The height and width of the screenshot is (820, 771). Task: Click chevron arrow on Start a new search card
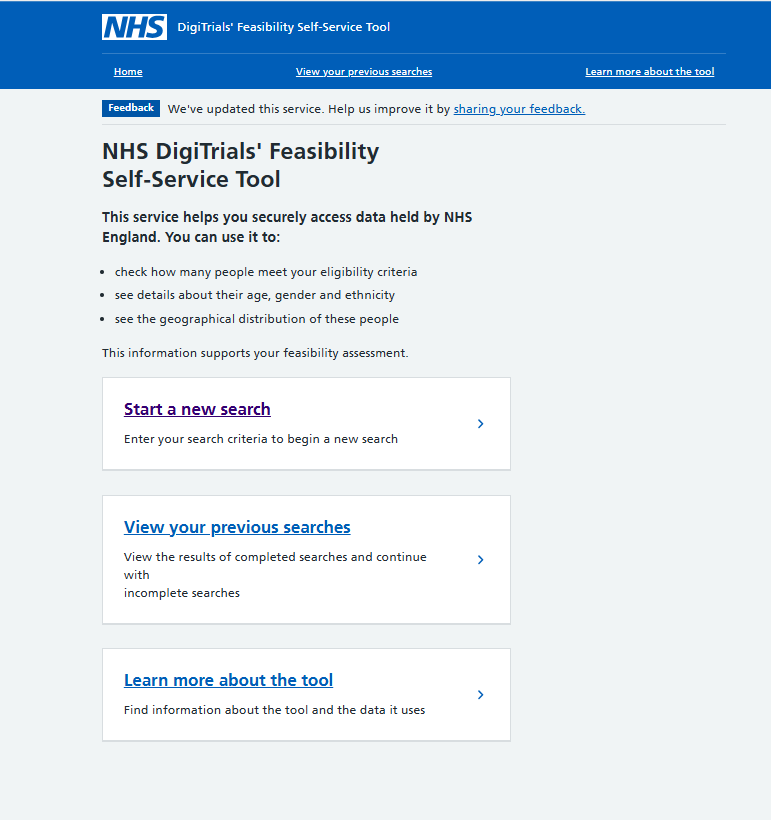[480, 424]
